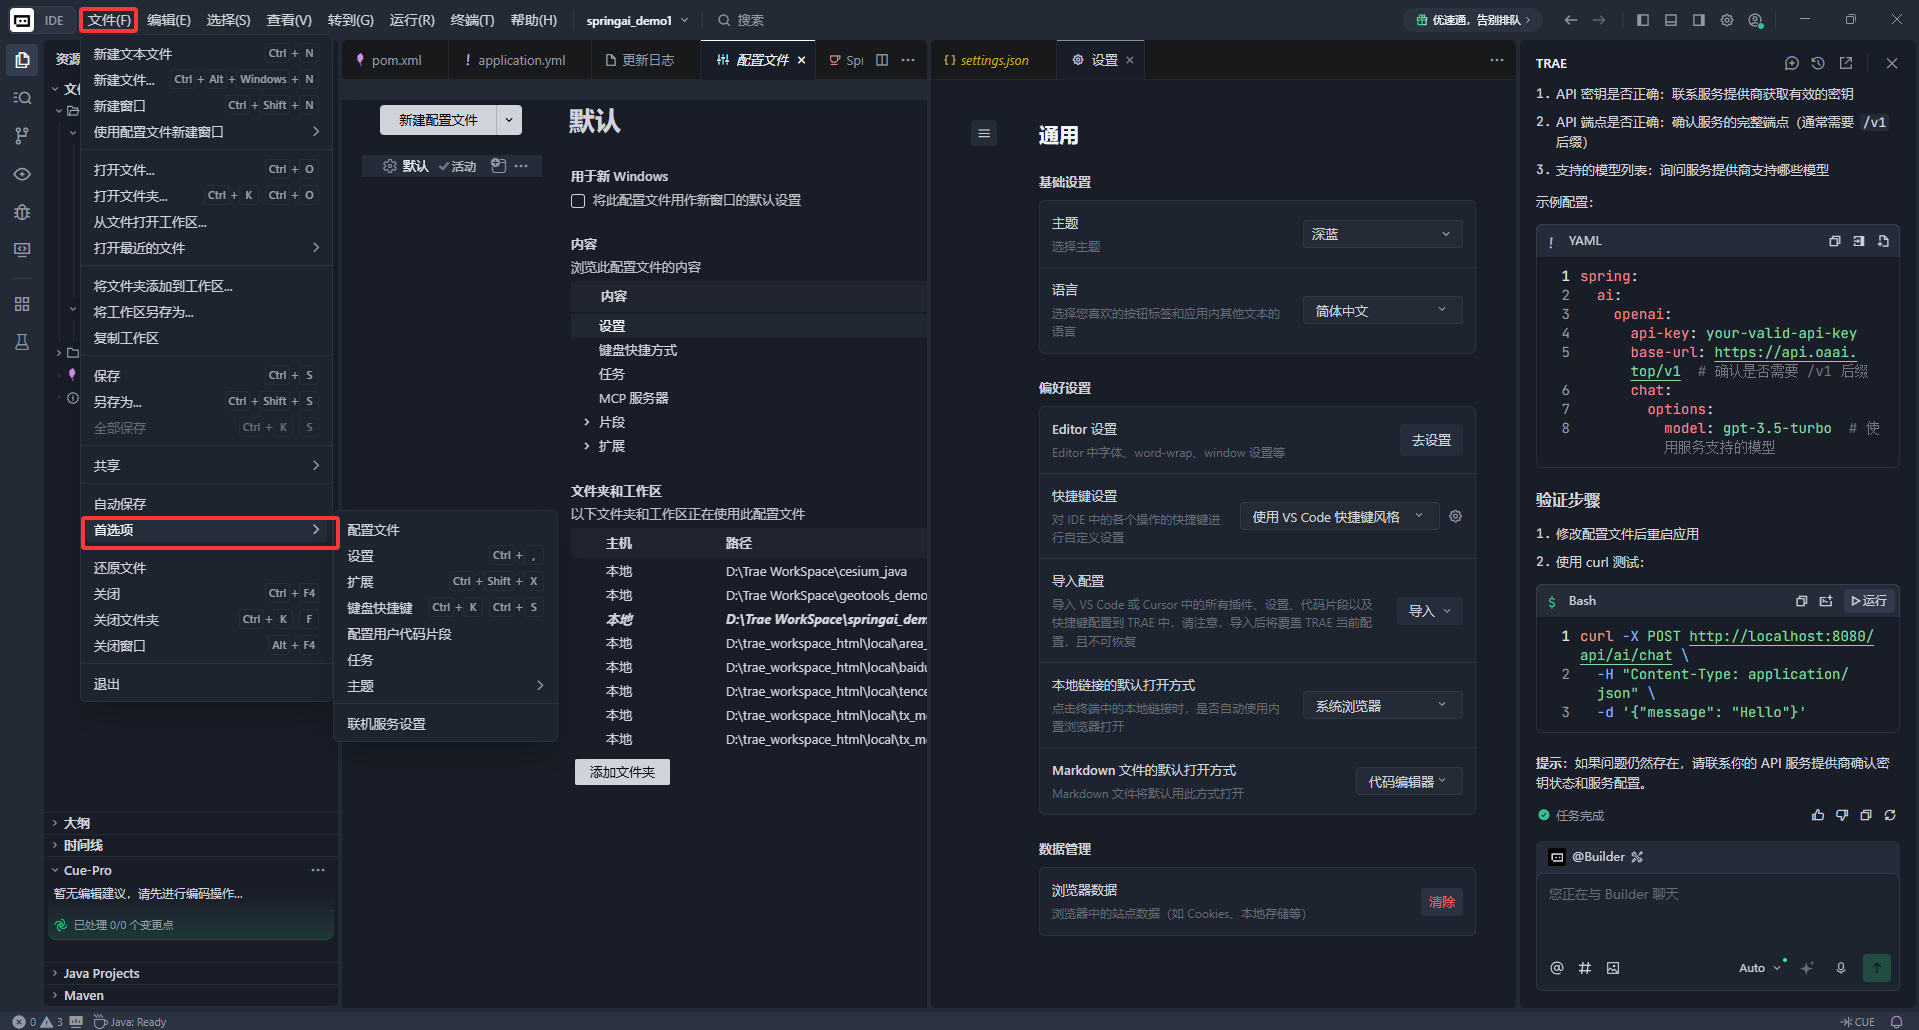Open the keybinding style dropdown
The height and width of the screenshot is (1030, 1919).
[x=1339, y=517]
